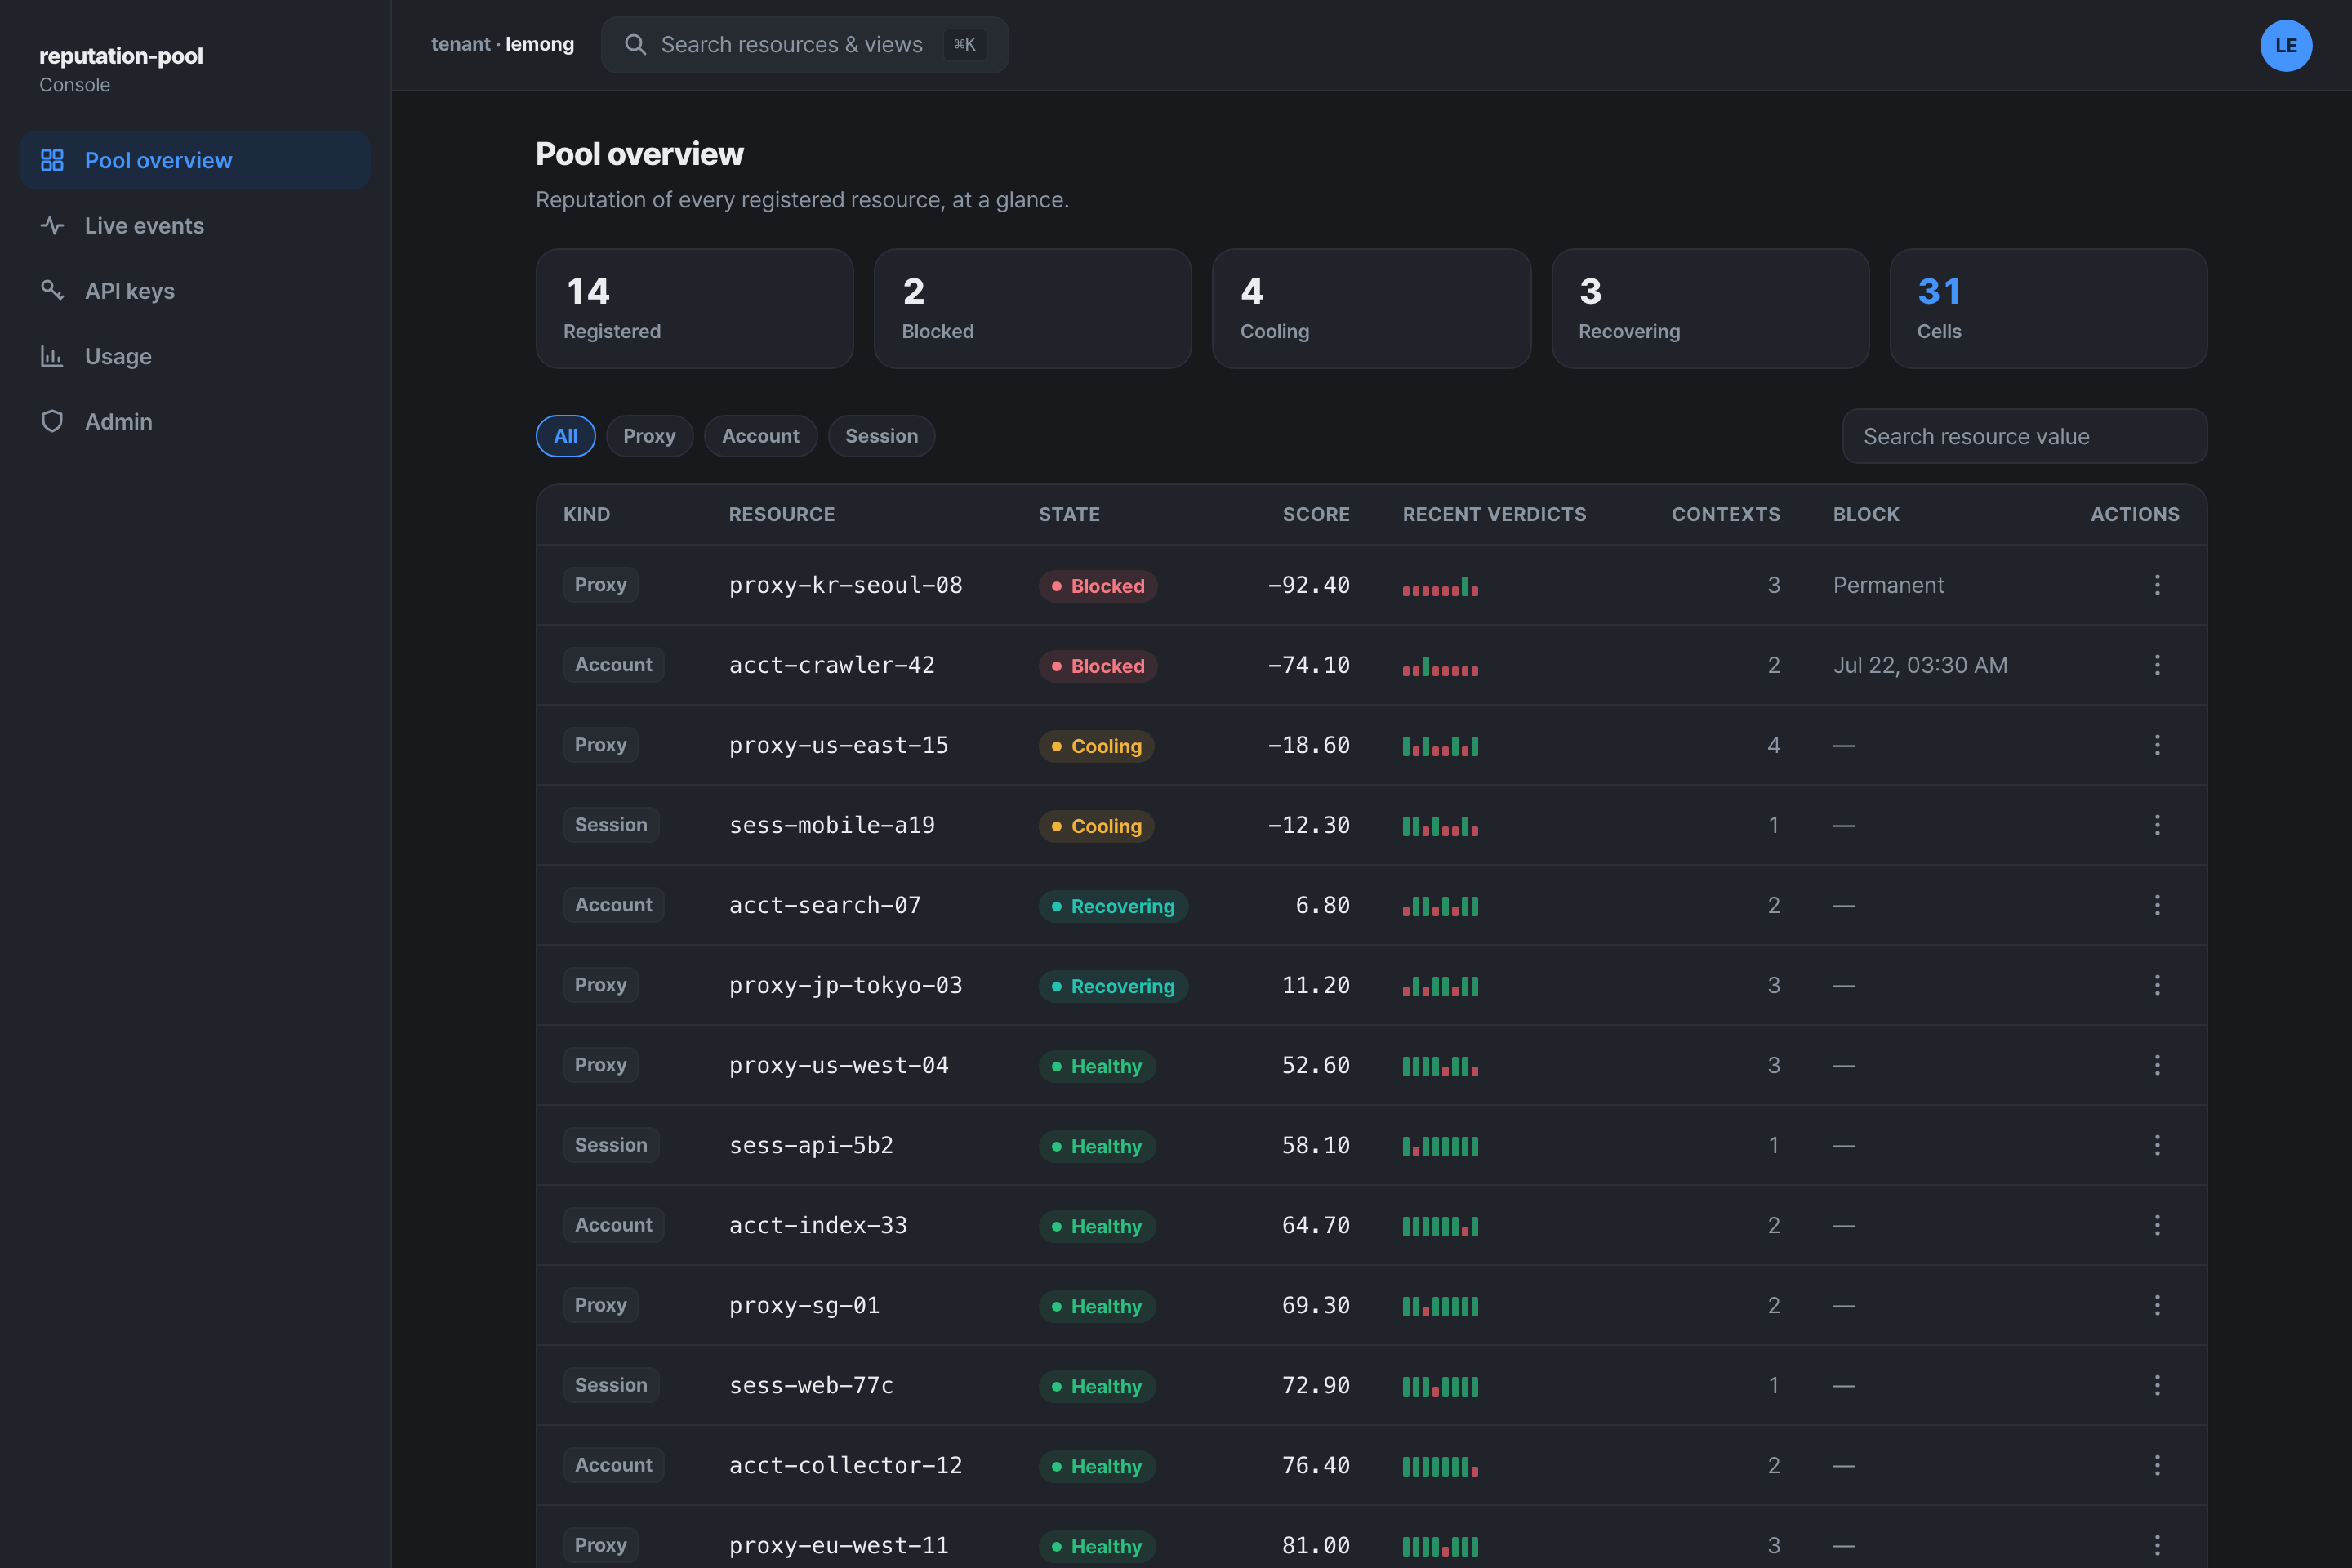Click the Admin shield icon
The image size is (2352, 1568).
tap(52, 421)
